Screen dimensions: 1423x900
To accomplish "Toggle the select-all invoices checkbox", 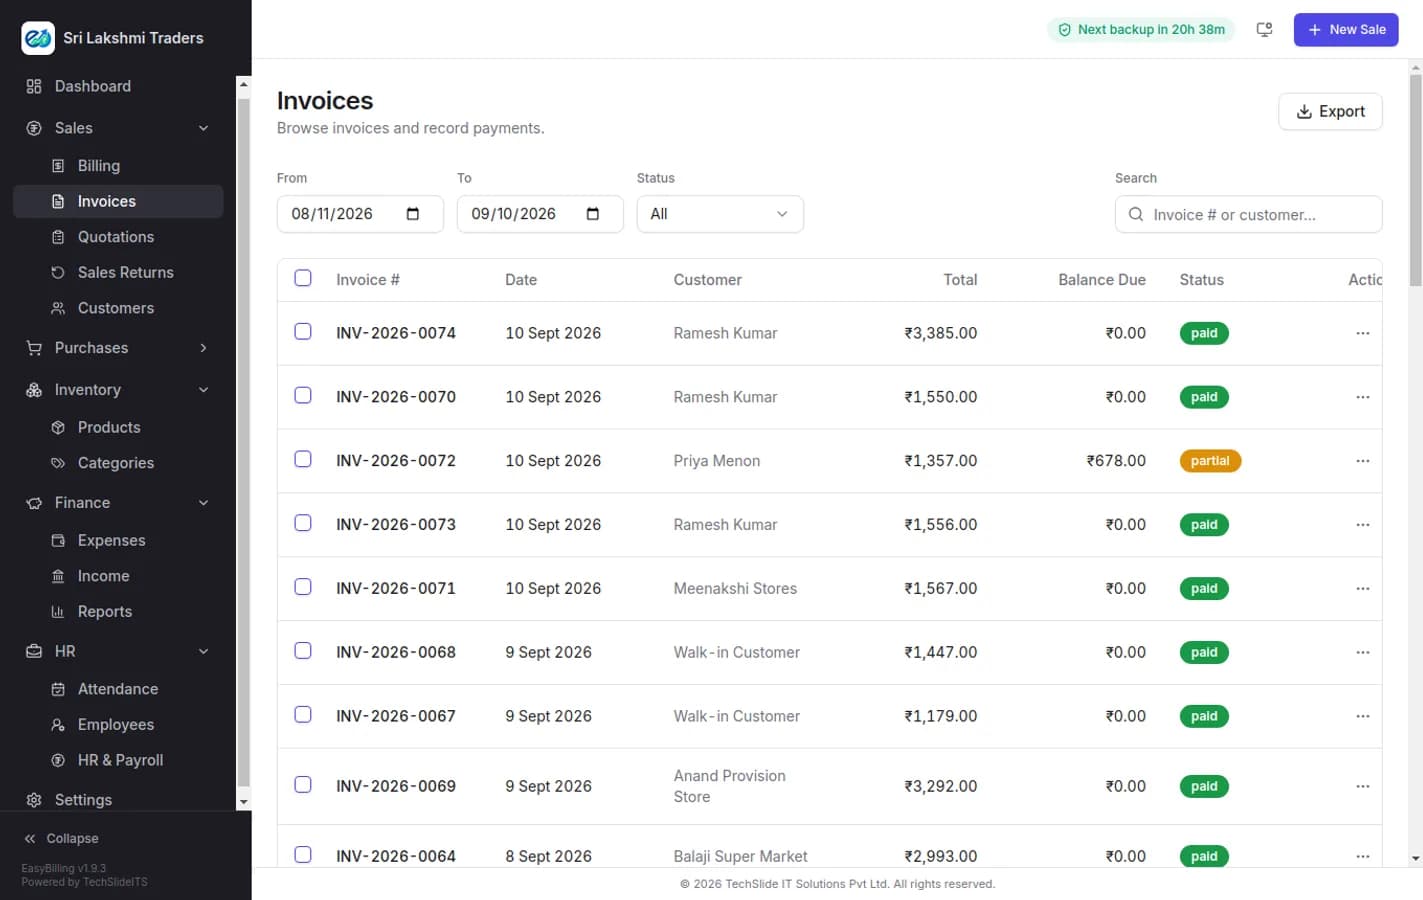I will click(x=303, y=278).
